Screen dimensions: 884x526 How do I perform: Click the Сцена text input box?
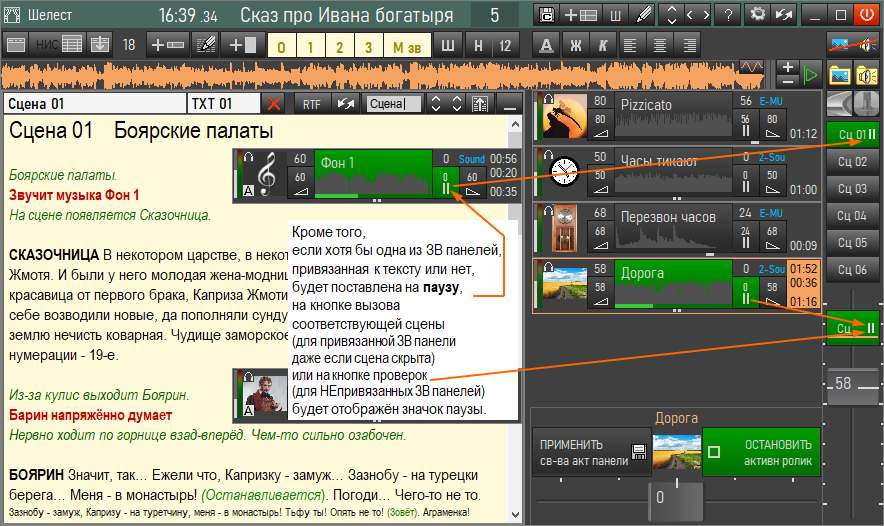pyautogui.click(x=394, y=104)
